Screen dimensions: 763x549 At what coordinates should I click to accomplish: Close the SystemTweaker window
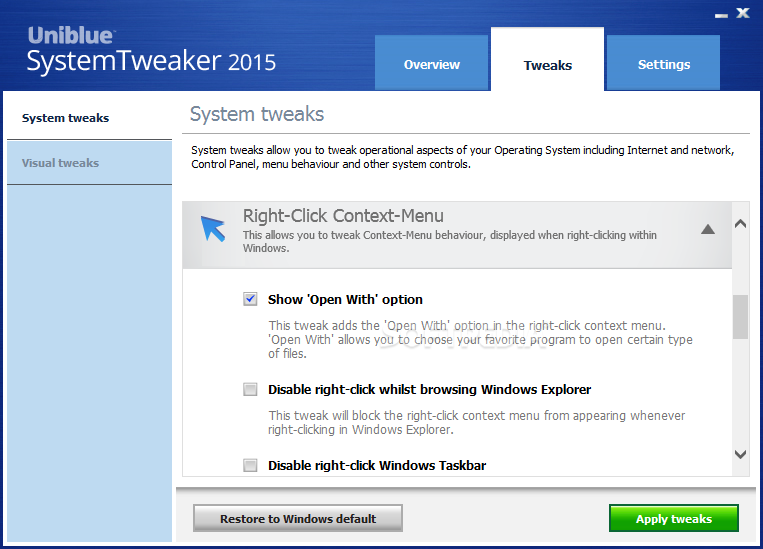coord(743,13)
